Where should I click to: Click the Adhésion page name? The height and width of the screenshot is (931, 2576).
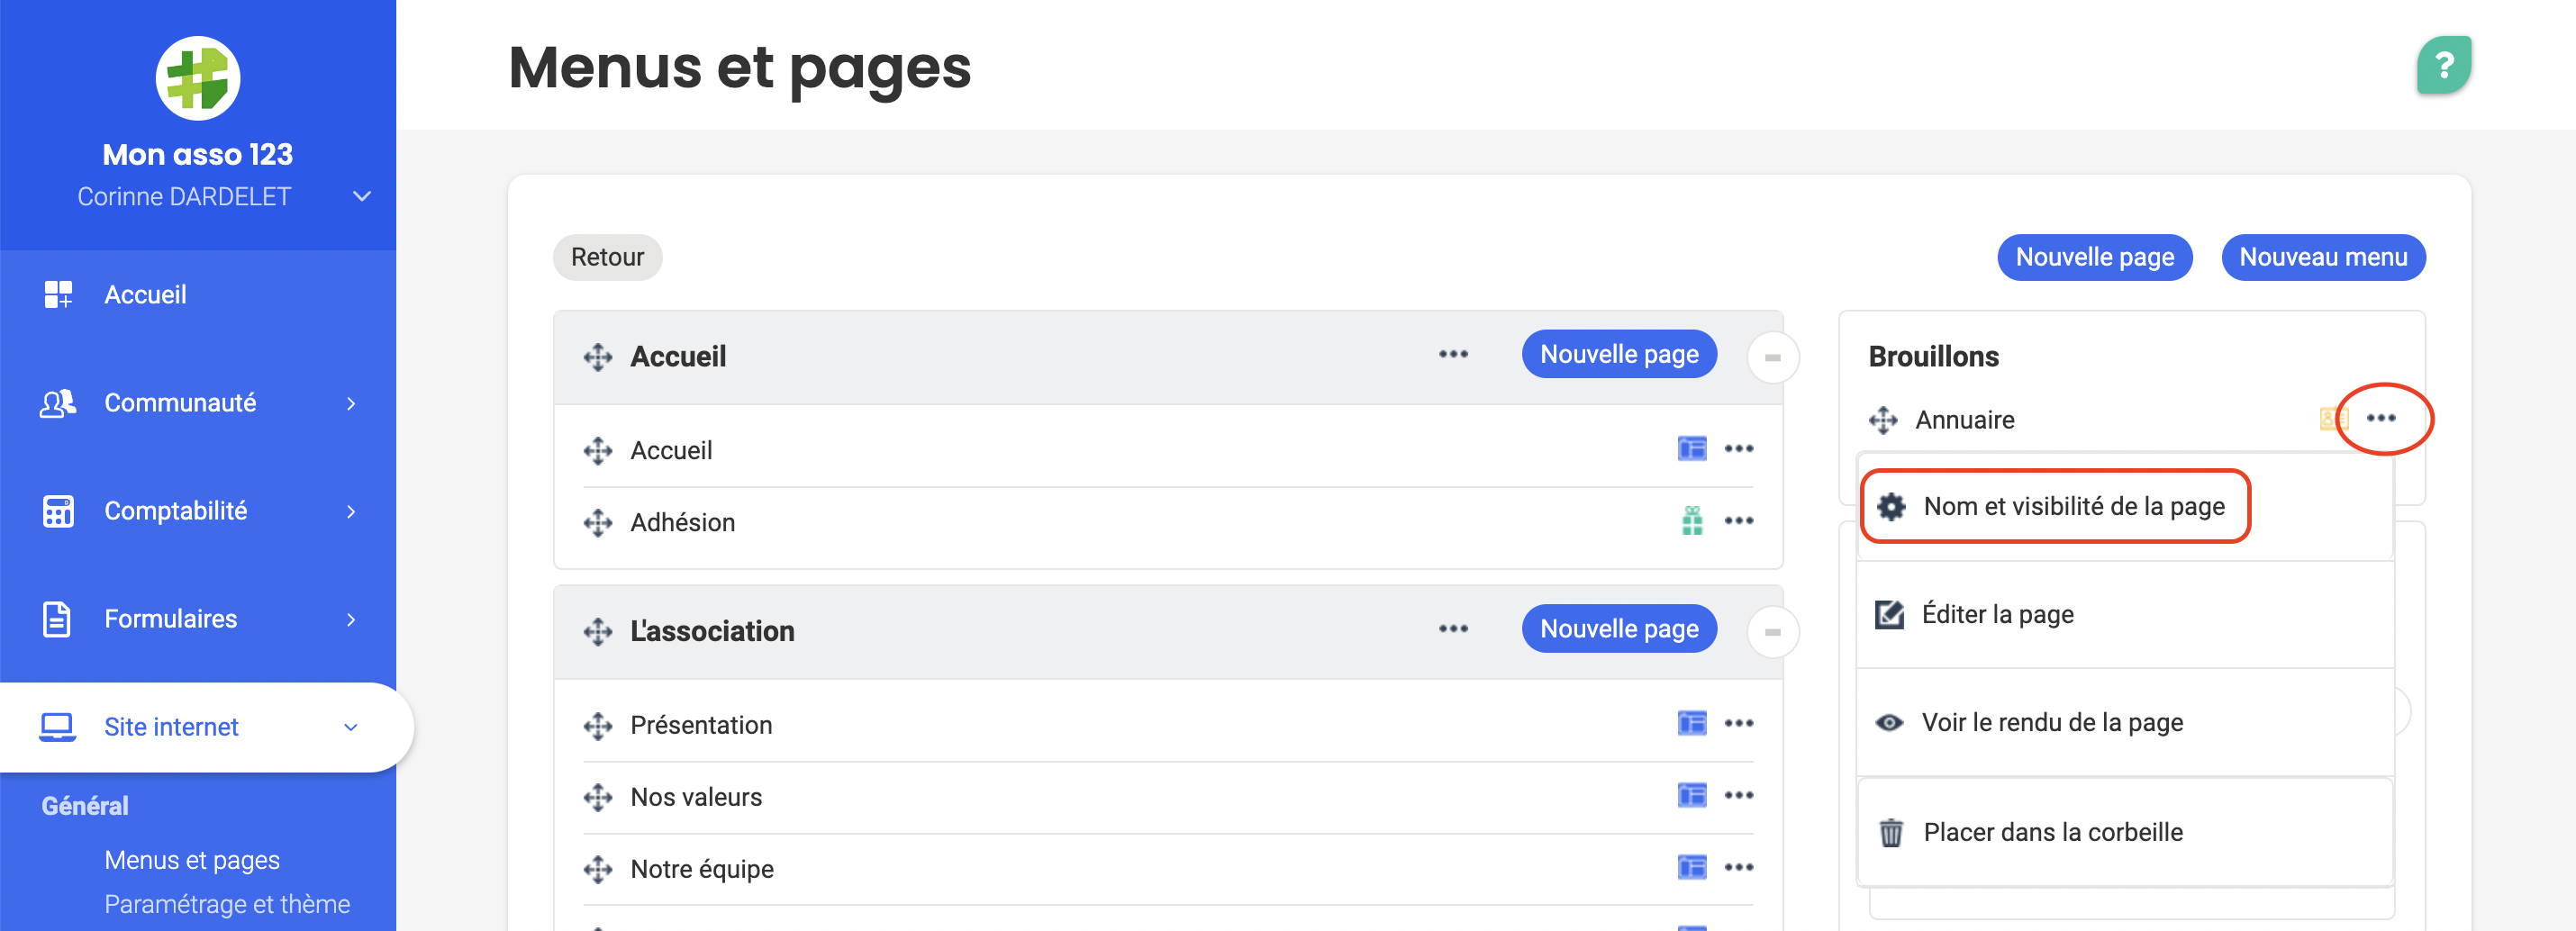pyautogui.click(x=682, y=523)
